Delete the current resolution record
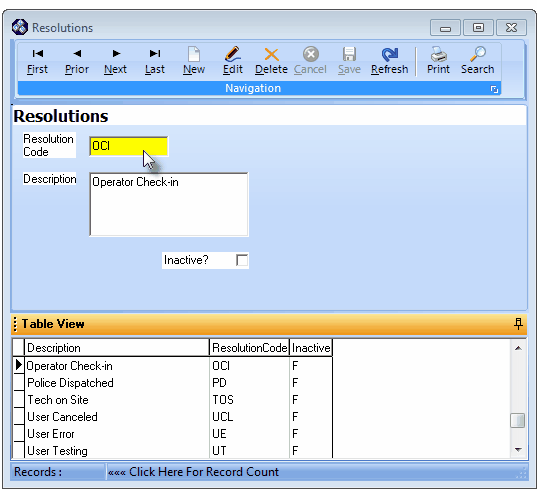Viewport: 537px width, 489px height. coord(271,61)
